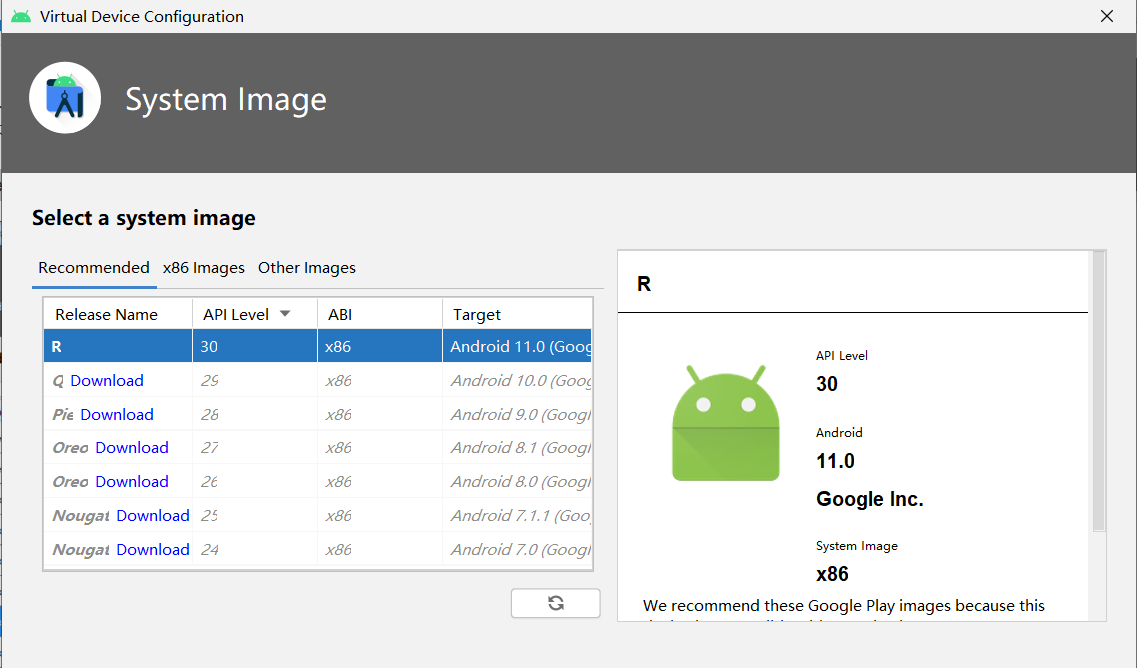Download the Nougat API 25 image
Viewport: 1137px width, 668px height.
tap(152, 515)
